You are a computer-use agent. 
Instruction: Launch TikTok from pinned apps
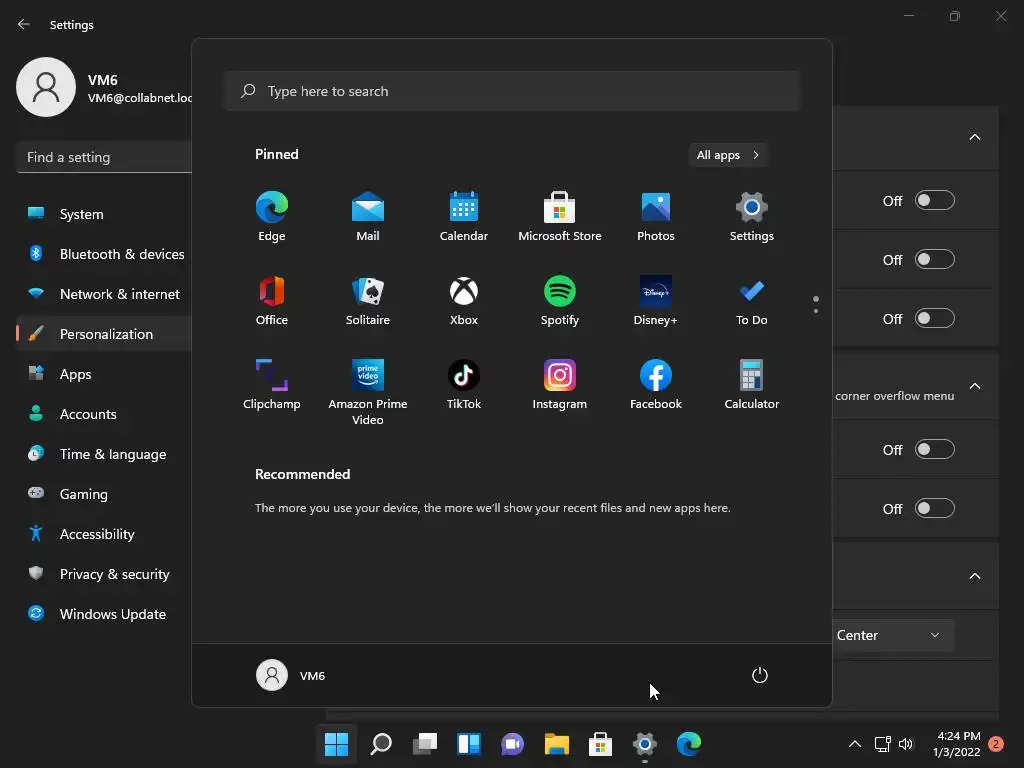[x=464, y=385]
